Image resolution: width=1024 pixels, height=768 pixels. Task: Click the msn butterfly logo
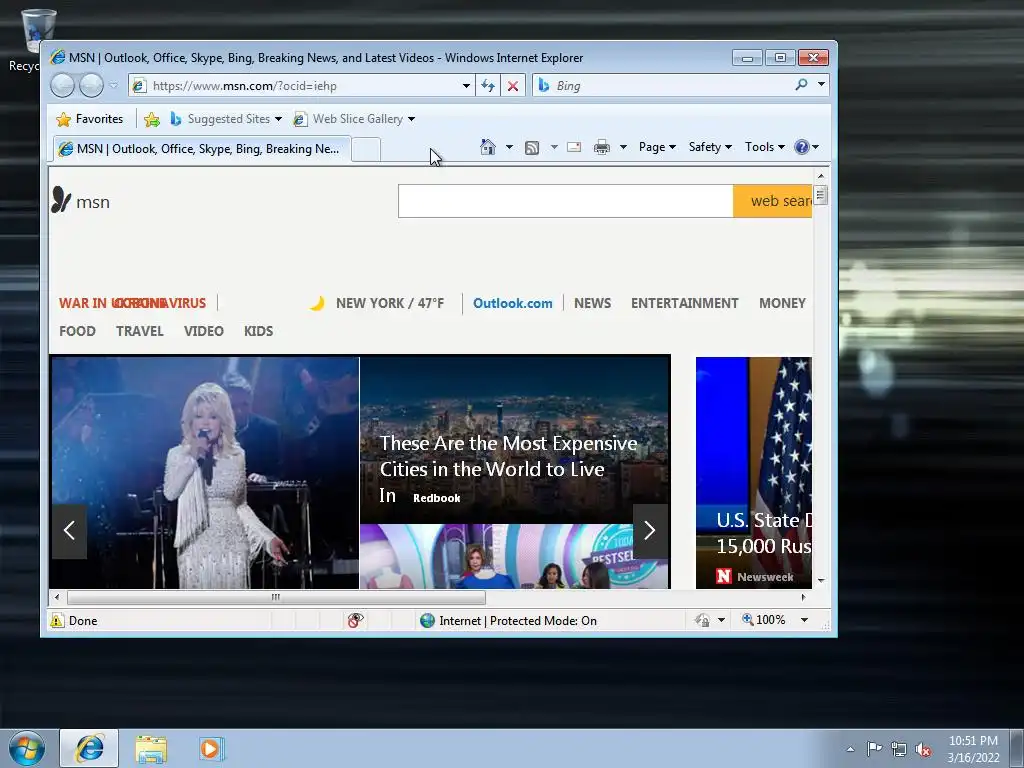tap(61, 200)
